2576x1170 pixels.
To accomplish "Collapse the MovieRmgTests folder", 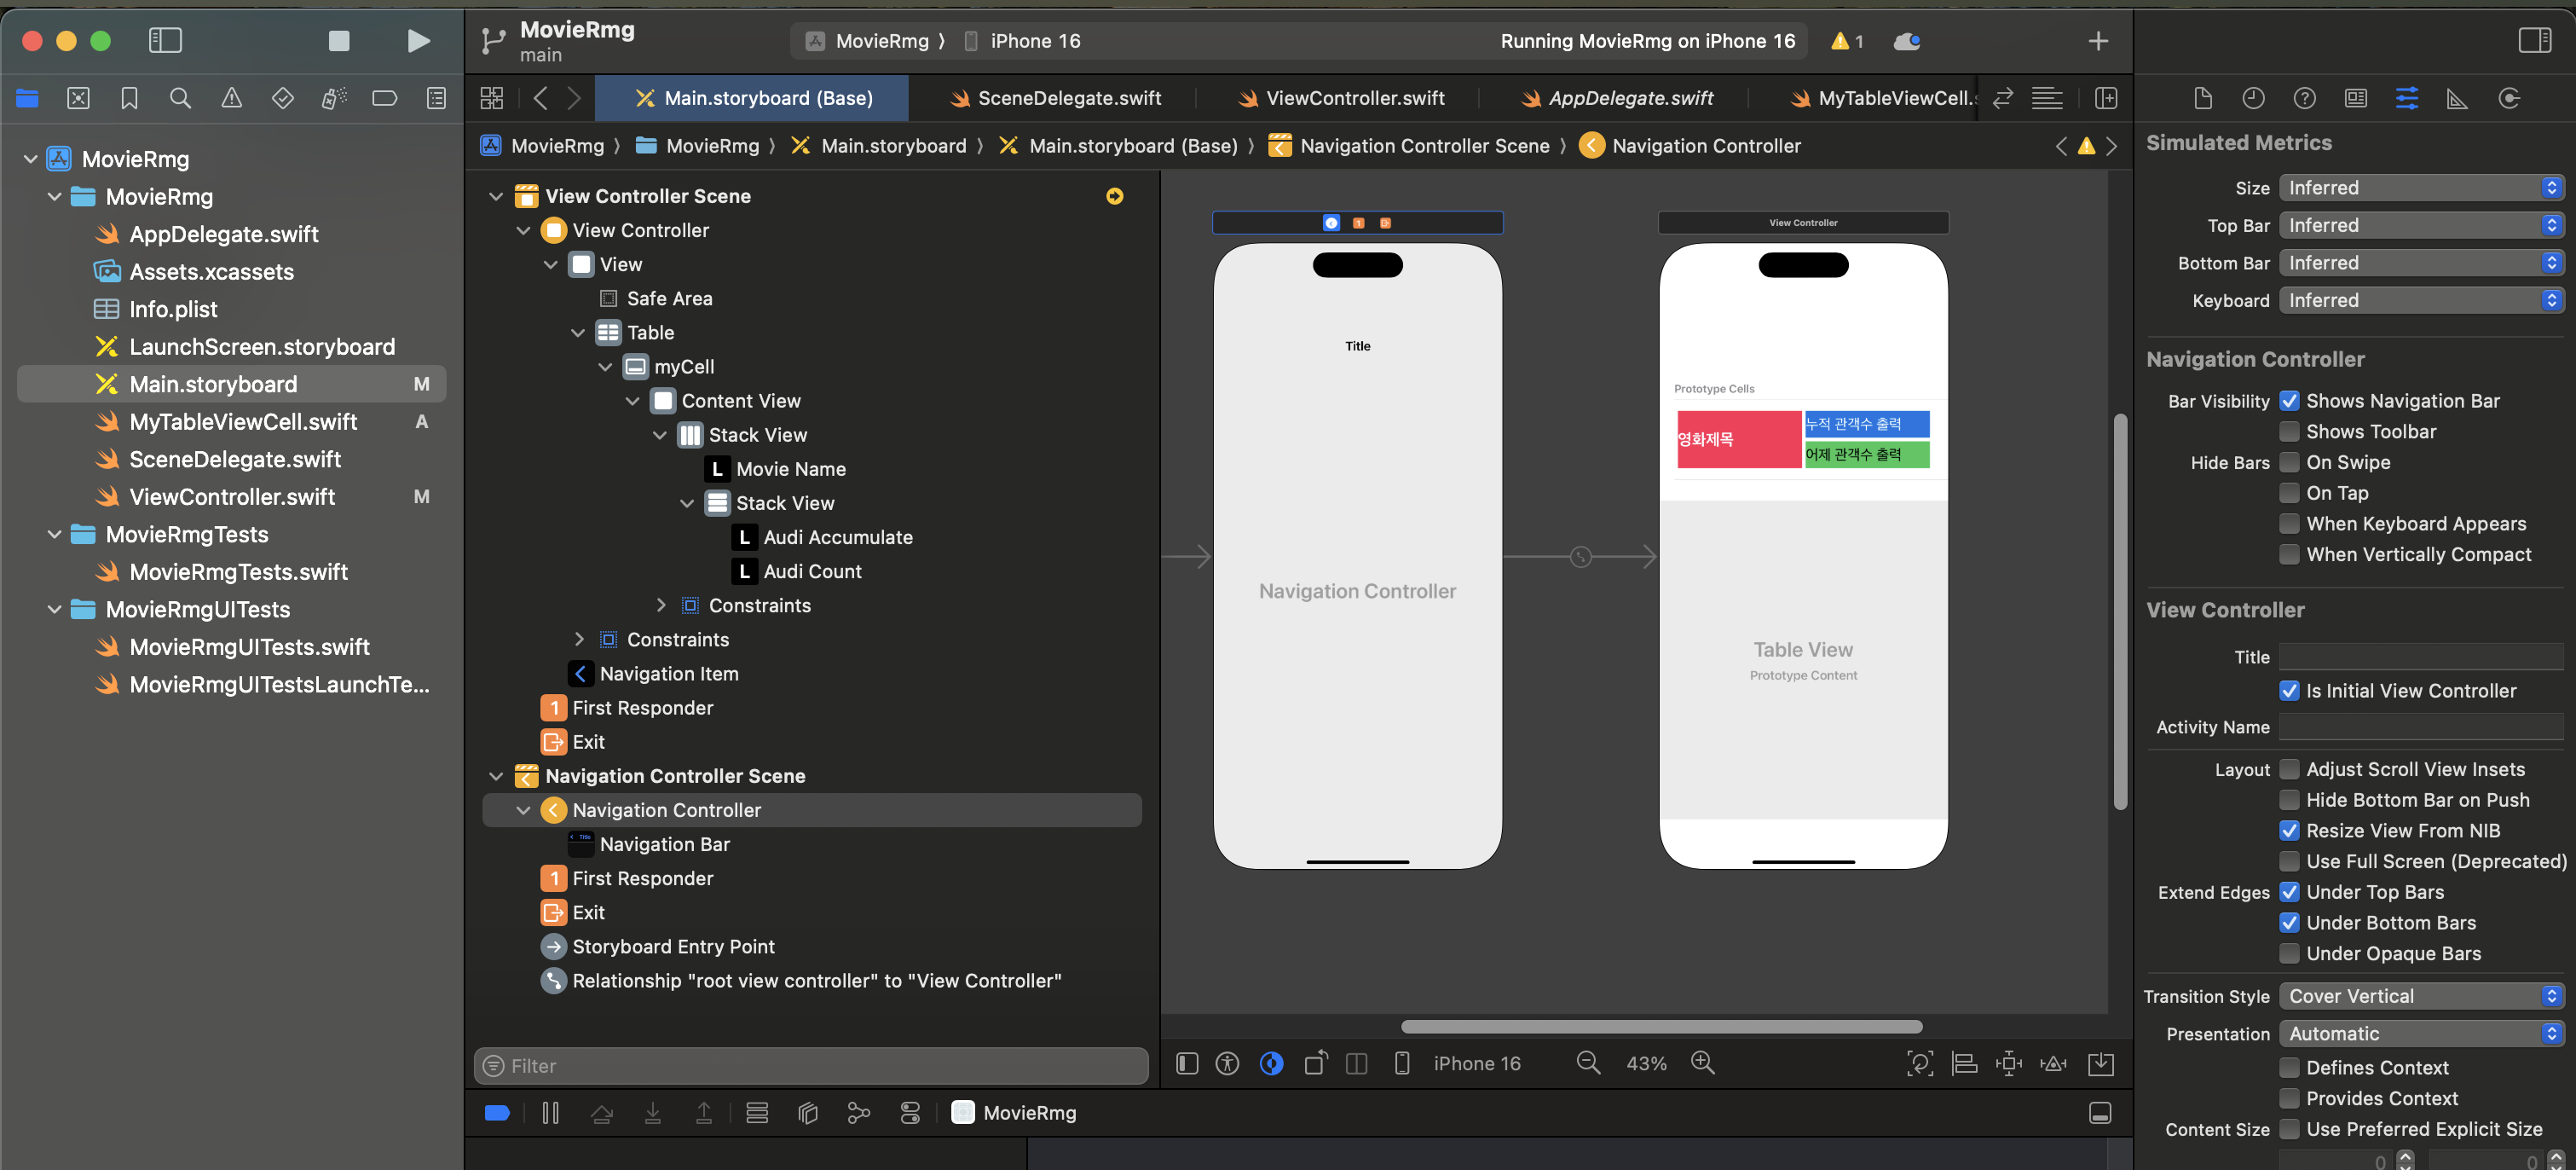I will click(55, 535).
